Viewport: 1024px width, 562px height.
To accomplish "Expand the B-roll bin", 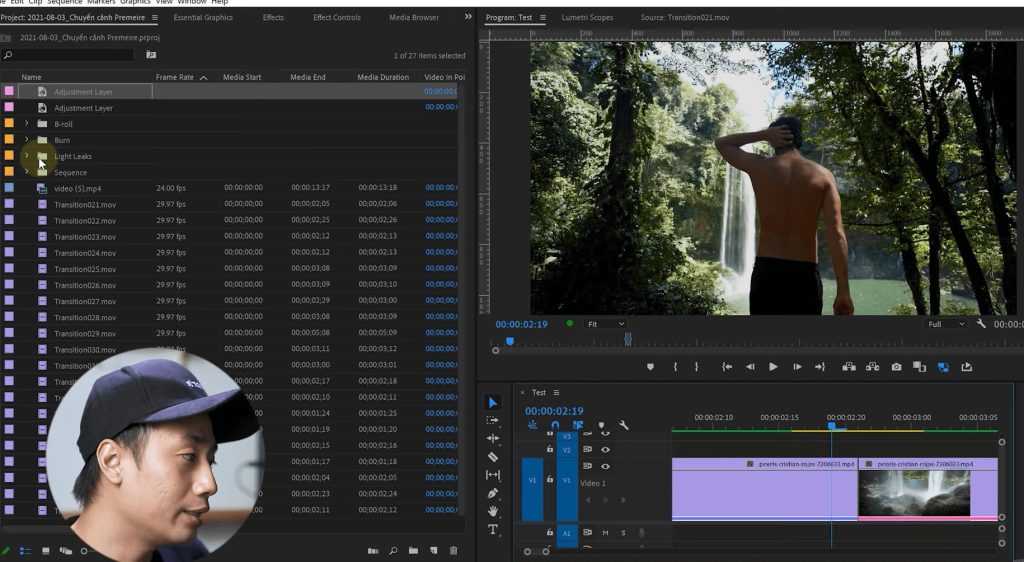I will tap(27, 124).
